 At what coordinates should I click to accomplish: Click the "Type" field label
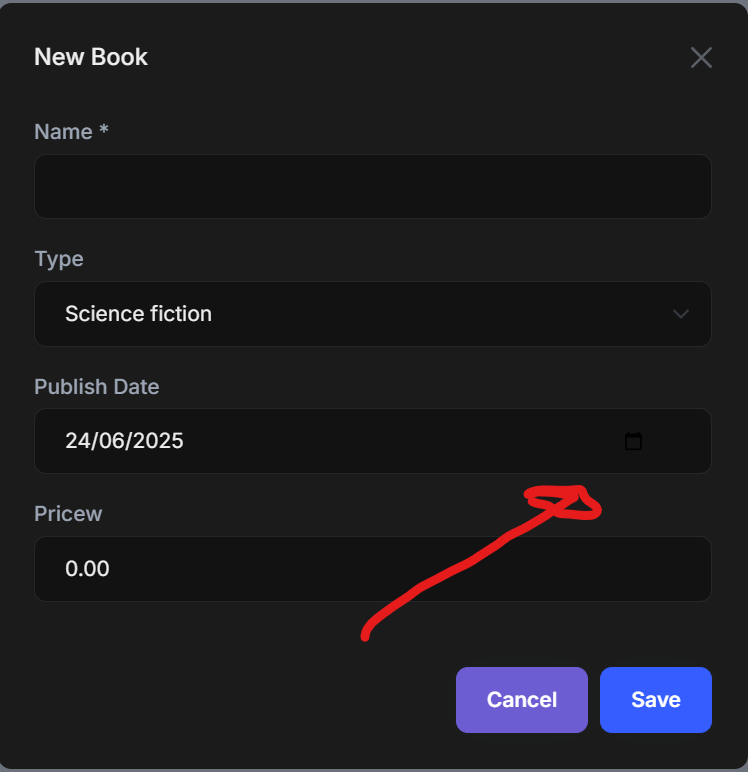[x=59, y=259]
